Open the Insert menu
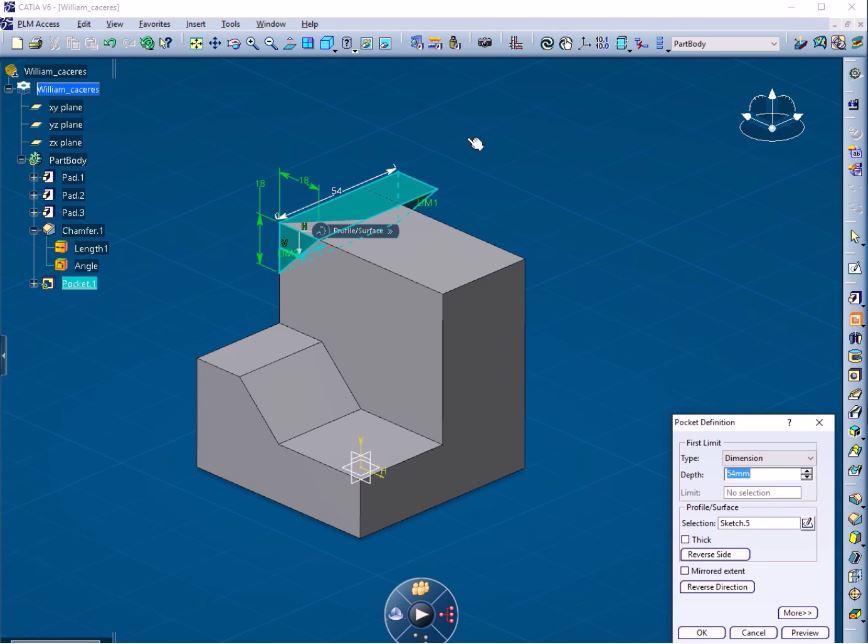The image size is (868, 644). pos(195,24)
